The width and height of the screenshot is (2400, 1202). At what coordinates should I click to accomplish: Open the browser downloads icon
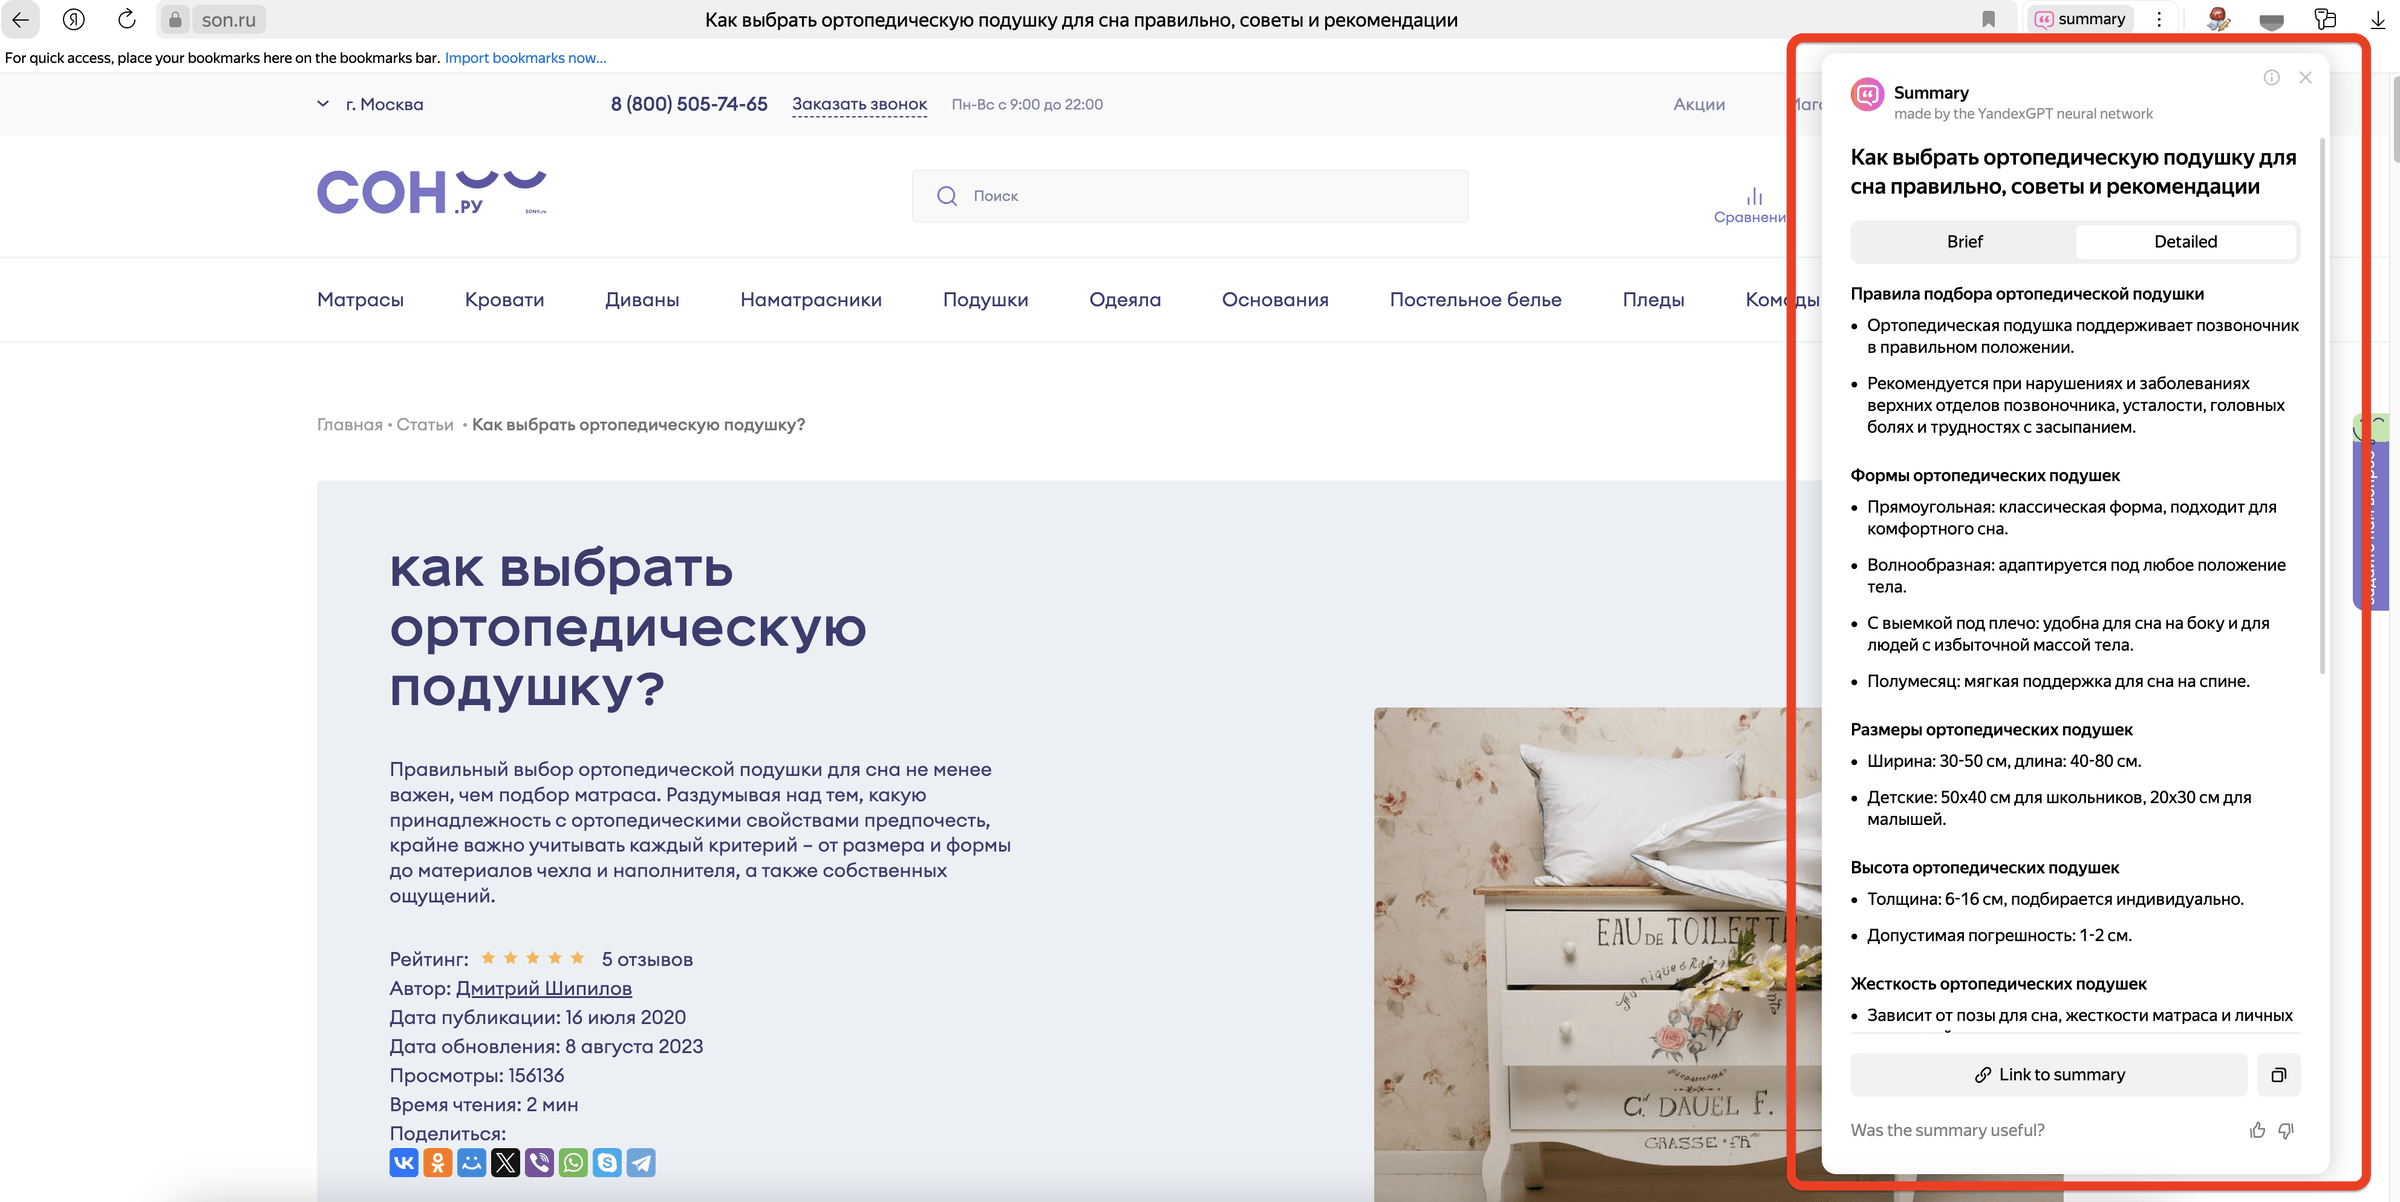[2378, 19]
